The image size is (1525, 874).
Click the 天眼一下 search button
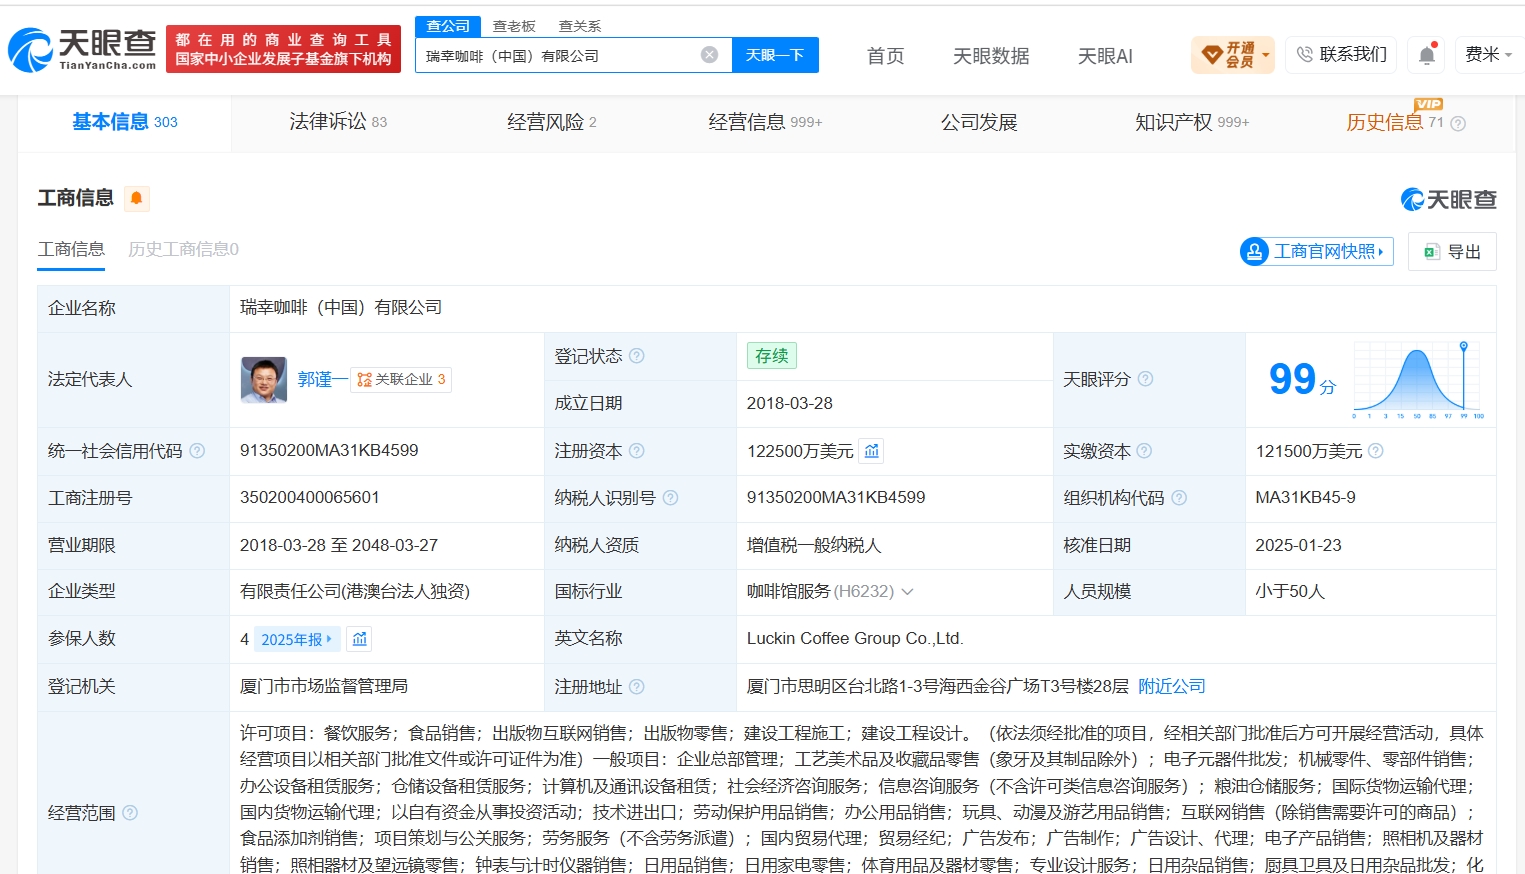(x=775, y=55)
